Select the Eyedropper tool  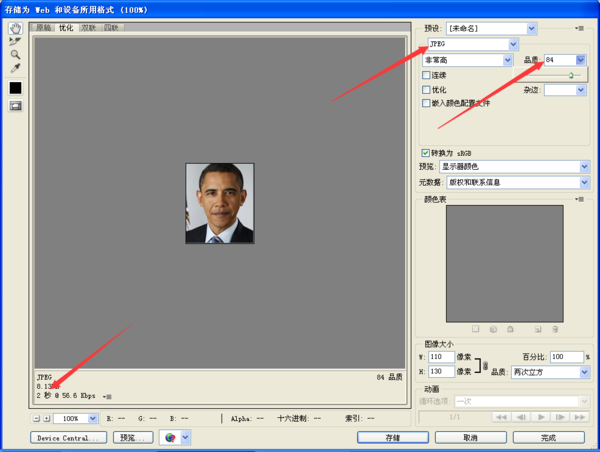click(15, 69)
